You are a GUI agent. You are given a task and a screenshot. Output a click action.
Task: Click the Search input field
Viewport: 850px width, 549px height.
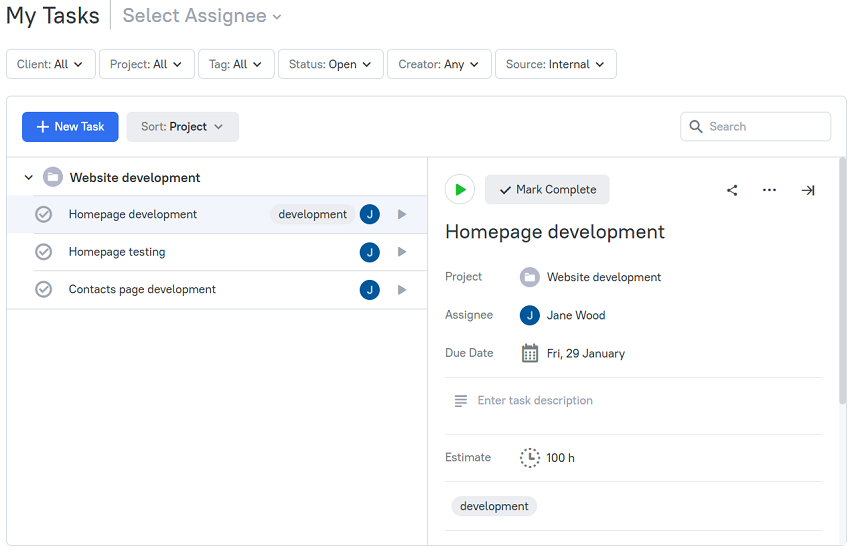(x=756, y=127)
